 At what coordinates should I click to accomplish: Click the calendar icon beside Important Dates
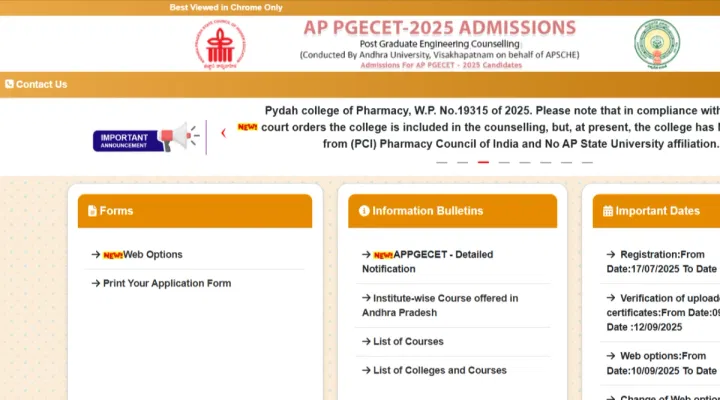[x=607, y=211]
